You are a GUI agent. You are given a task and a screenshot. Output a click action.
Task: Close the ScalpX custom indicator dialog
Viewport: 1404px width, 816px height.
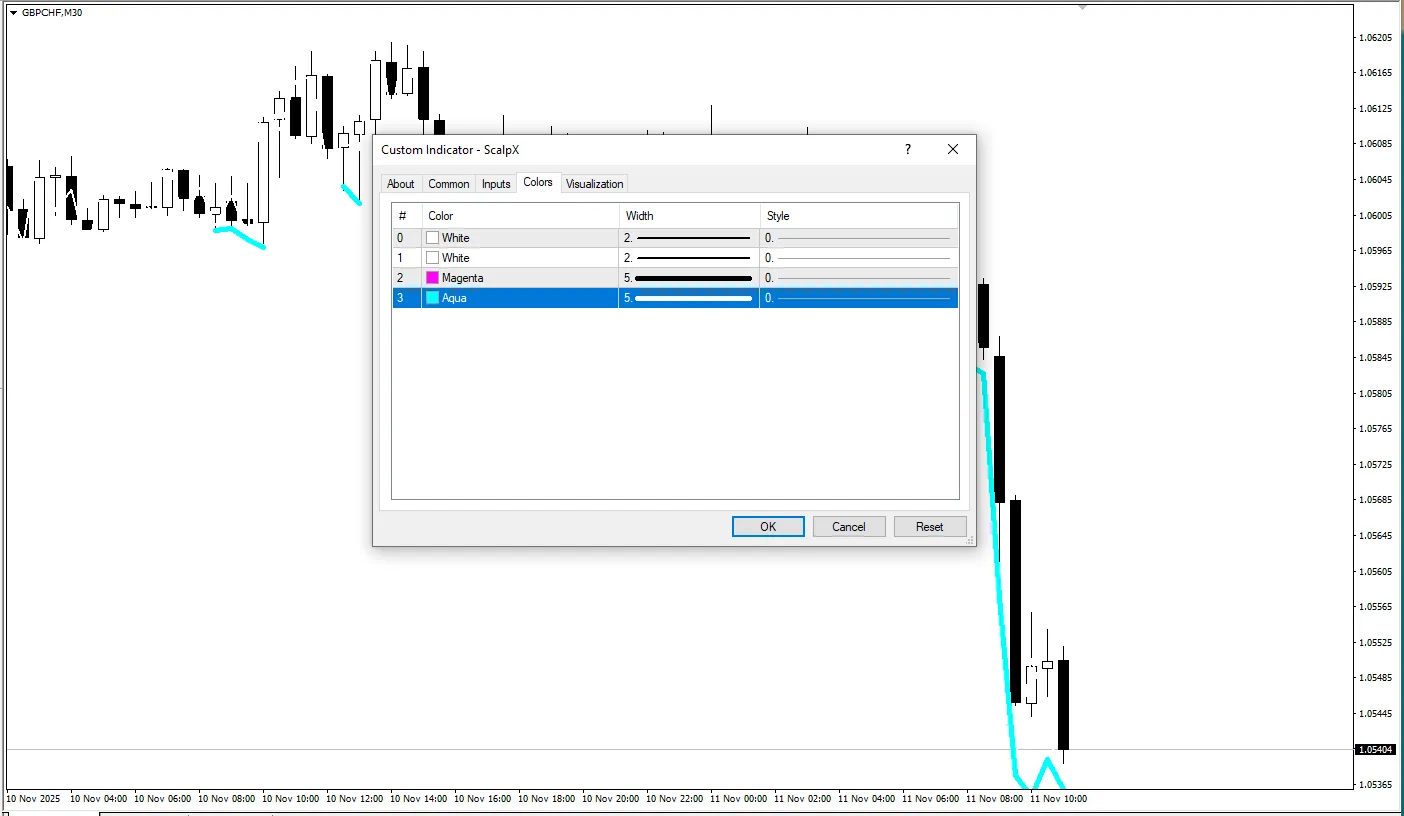coord(953,149)
